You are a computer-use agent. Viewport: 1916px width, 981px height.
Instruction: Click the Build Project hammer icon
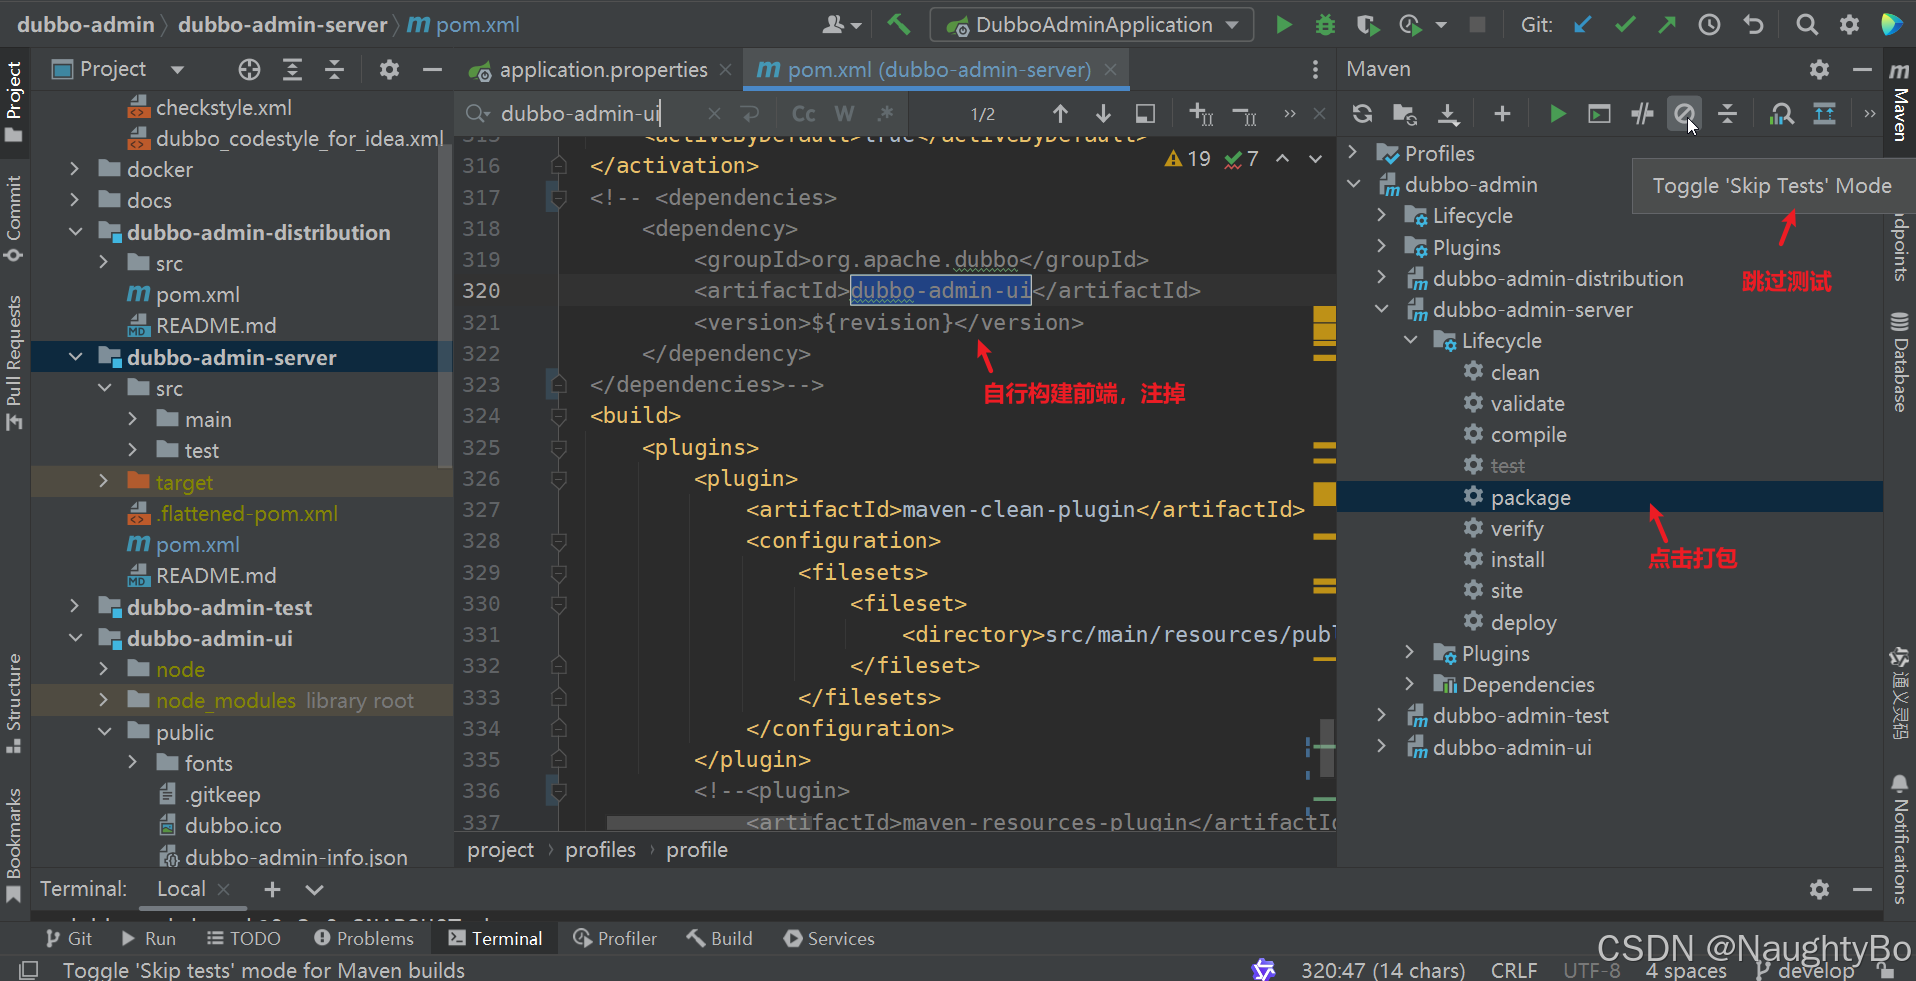(898, 24)
